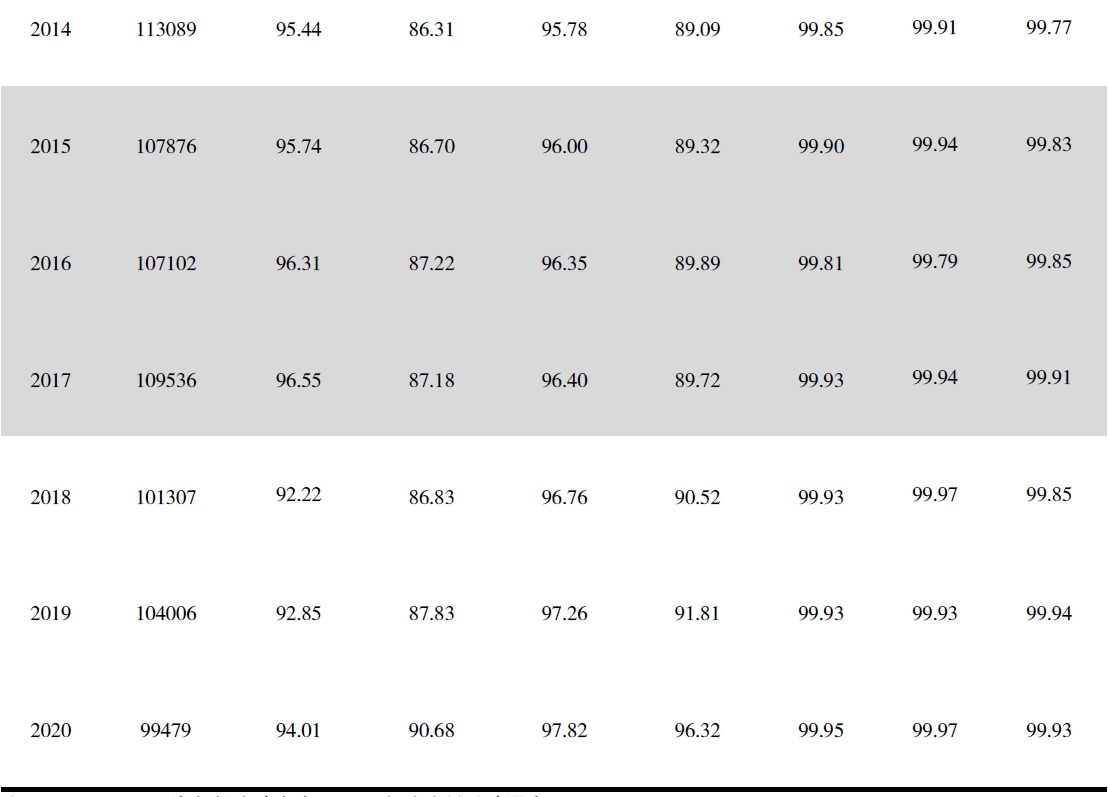Select the value 113089 in the table
The width and height of the screenshot is (1108, 797).
[x=167, y=30]
